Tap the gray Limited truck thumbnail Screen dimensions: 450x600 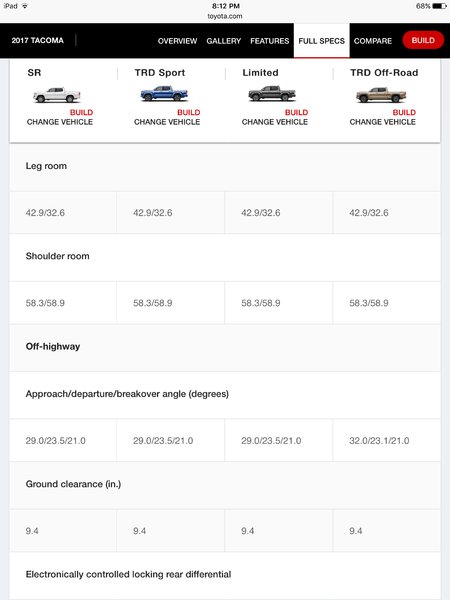(272, 93)
